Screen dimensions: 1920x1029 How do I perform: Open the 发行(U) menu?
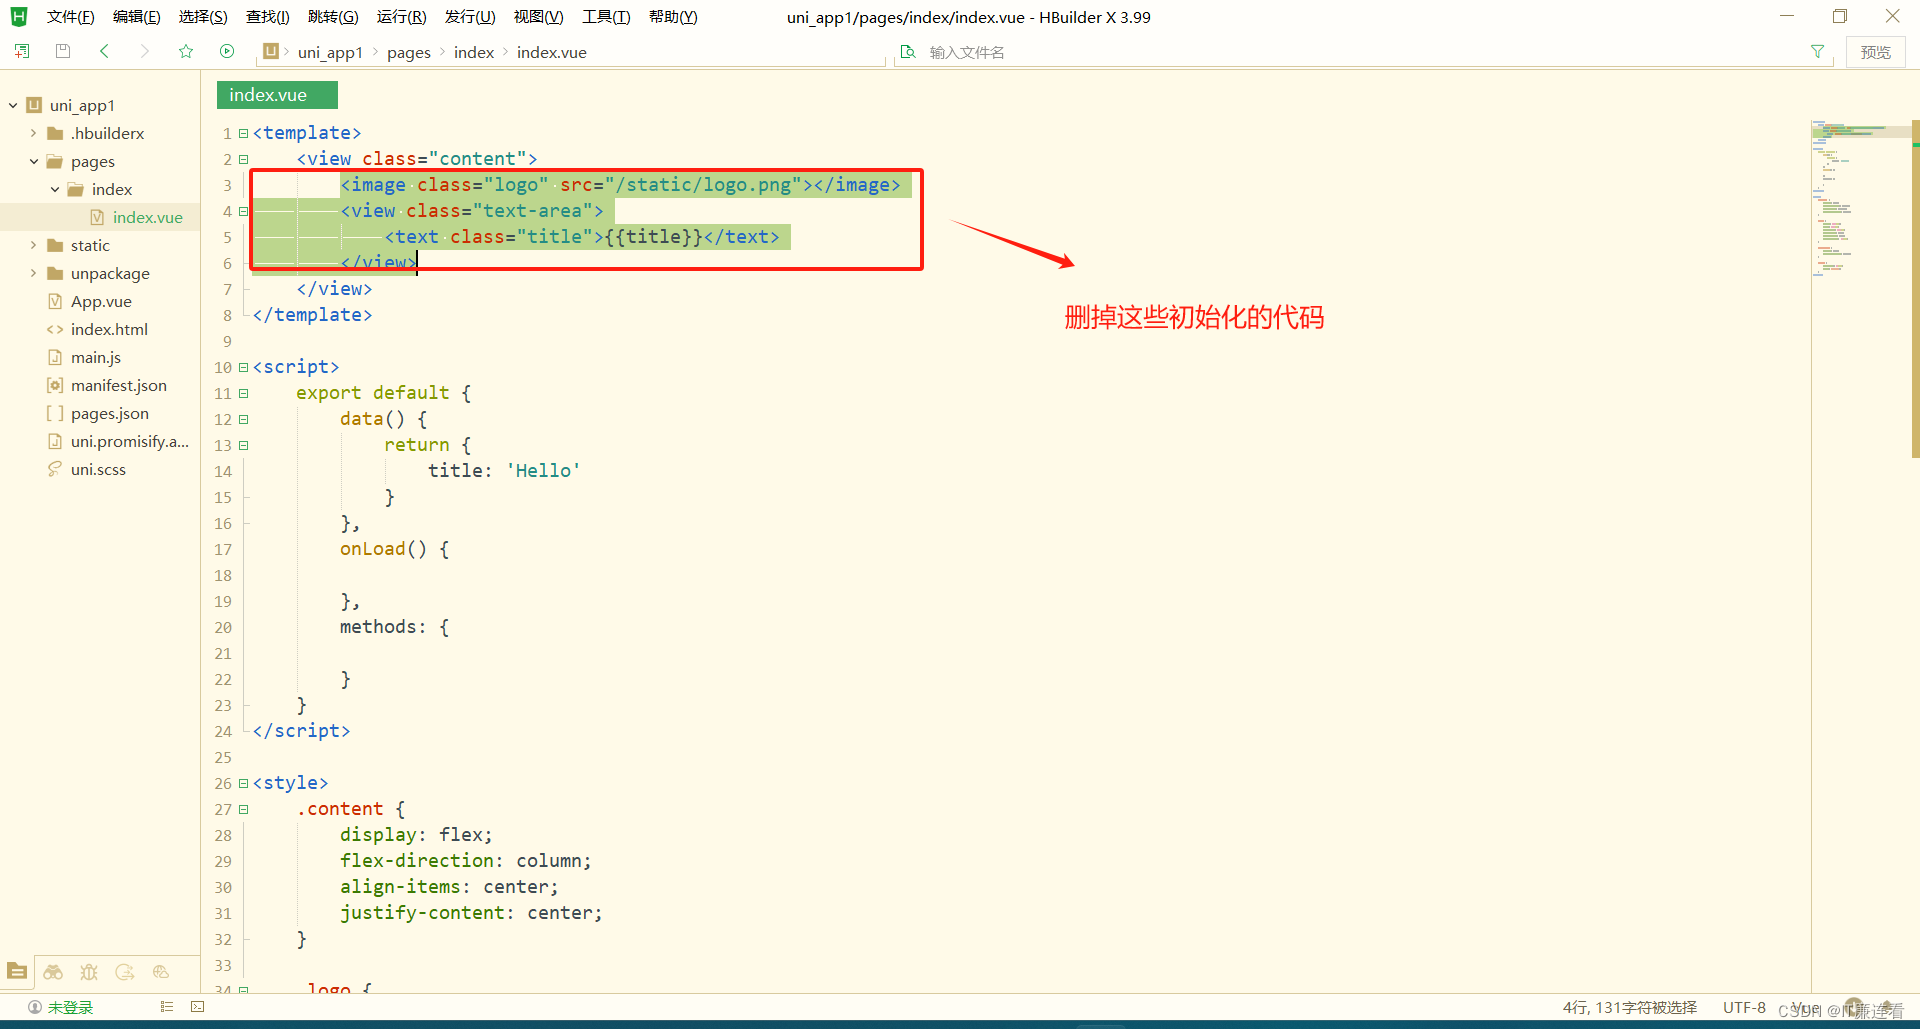click(x=470, y=17)
